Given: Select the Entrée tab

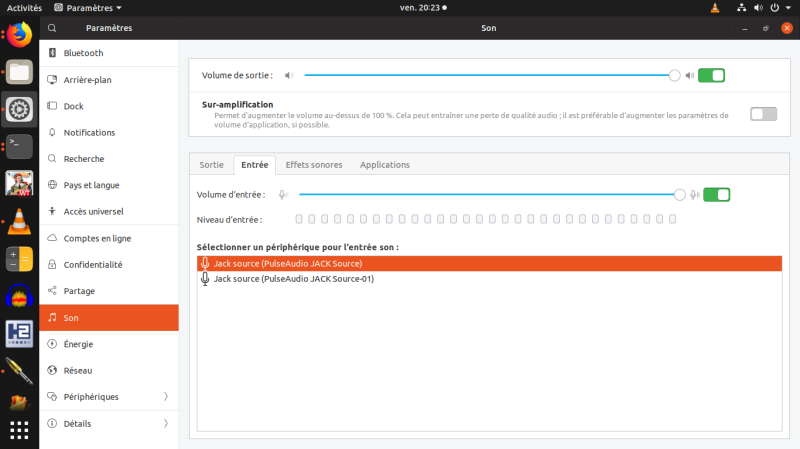Looking at the screenshot, I should (x=255, y=165).
